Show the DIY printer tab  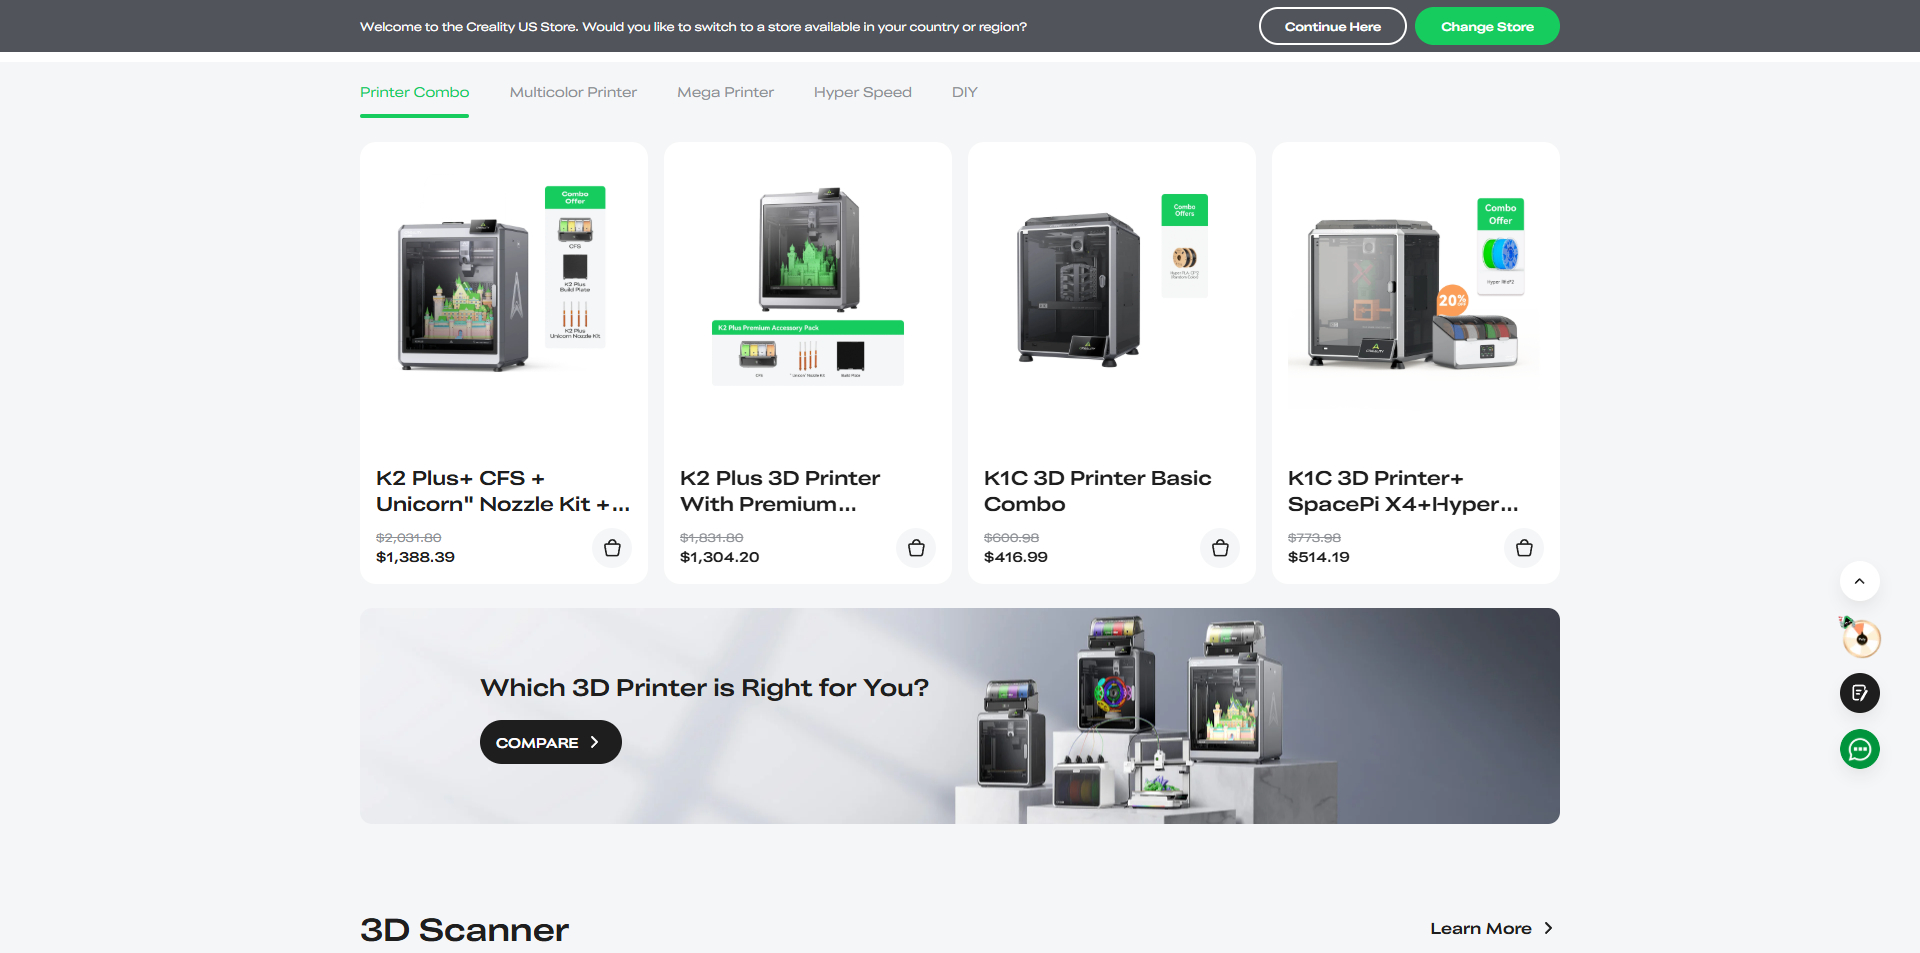tap(965, 92)
